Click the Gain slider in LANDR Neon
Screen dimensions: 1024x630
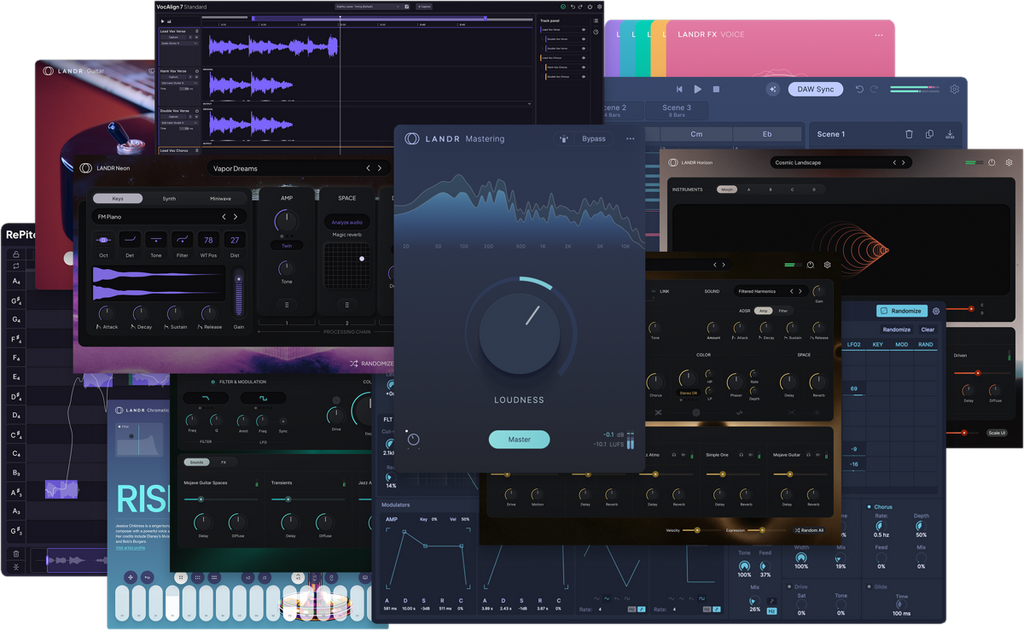[239, 292]
